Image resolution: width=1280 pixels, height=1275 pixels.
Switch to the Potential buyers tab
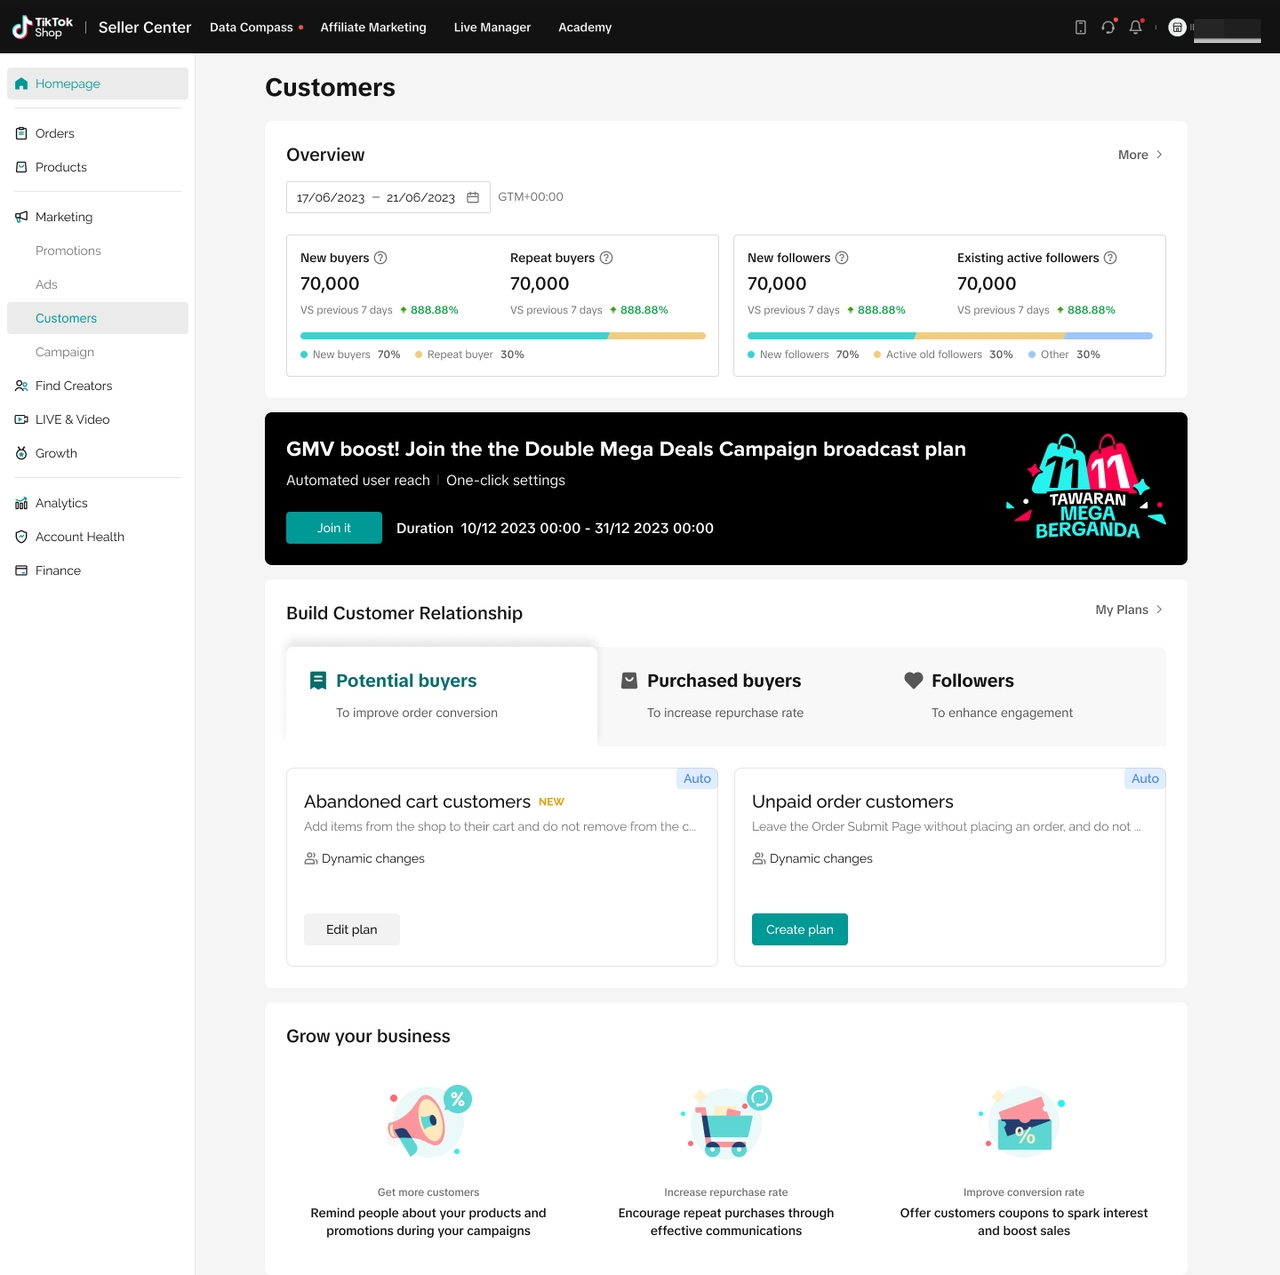coord(441,696)
